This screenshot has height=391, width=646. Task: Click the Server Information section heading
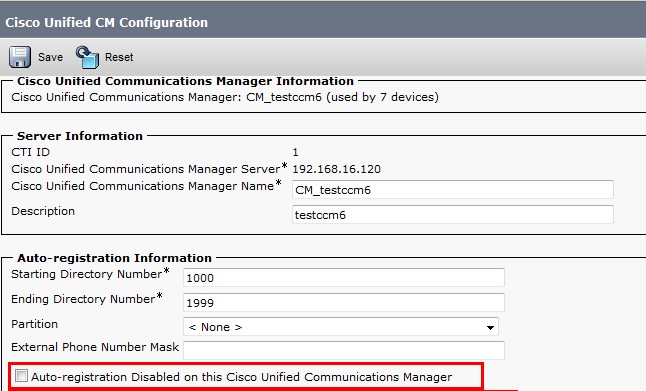80,136
